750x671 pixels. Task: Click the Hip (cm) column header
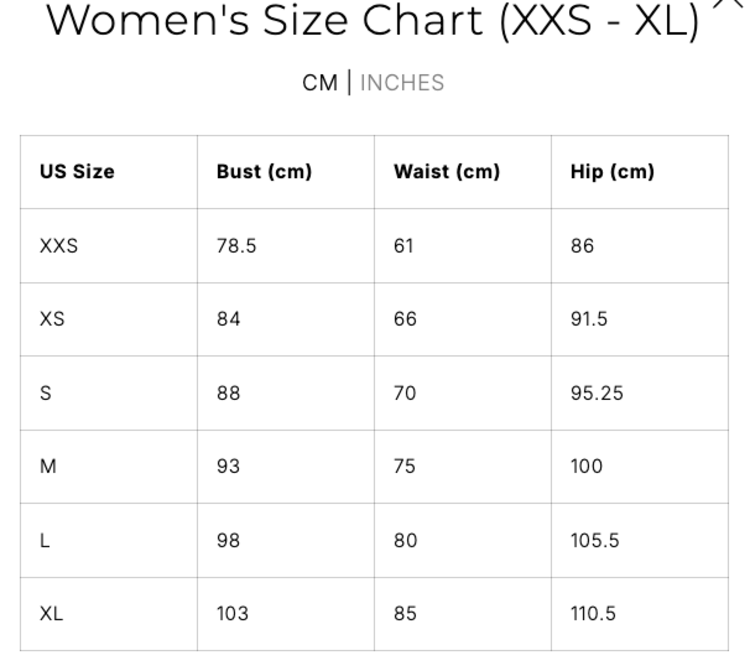[612, 171]
